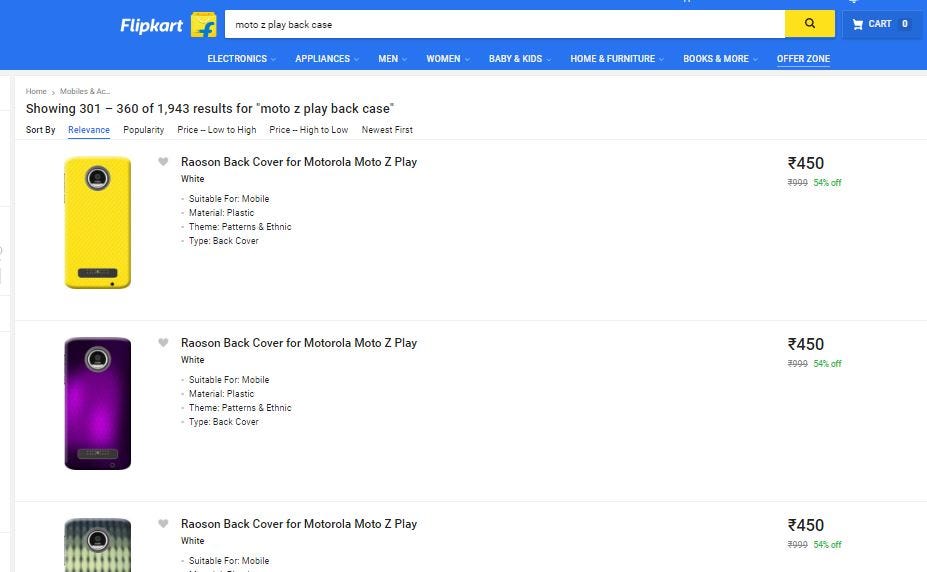The image size is (927, 572).
Task: Expand the Appliances menu
Action: point(327,58)
